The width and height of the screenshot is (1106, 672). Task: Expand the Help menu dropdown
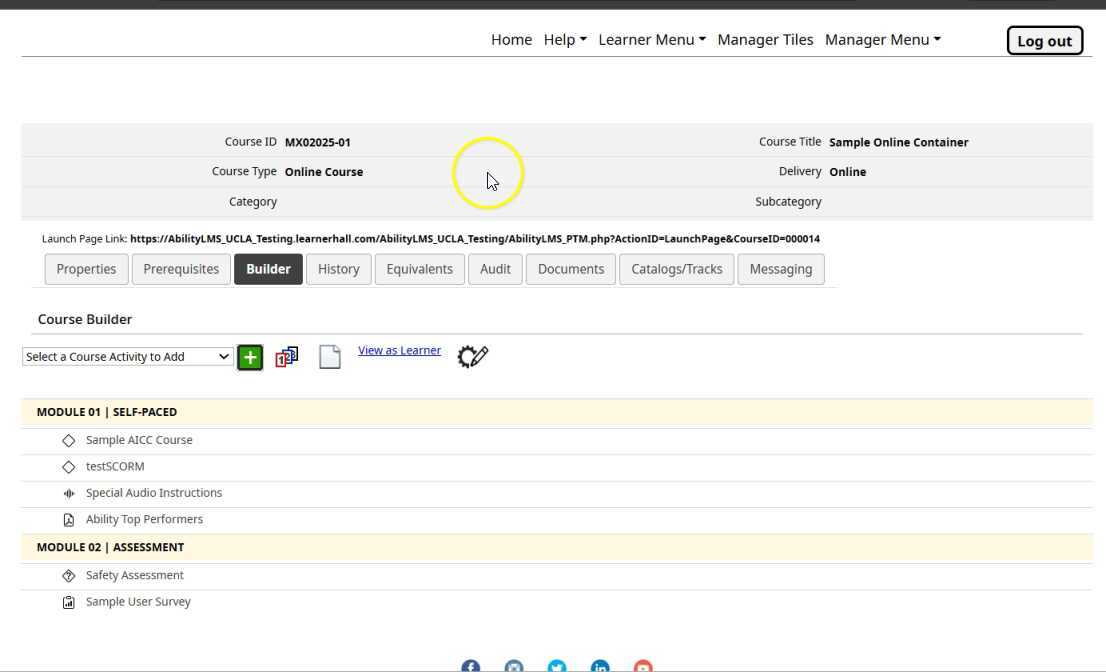click(565, 40)
